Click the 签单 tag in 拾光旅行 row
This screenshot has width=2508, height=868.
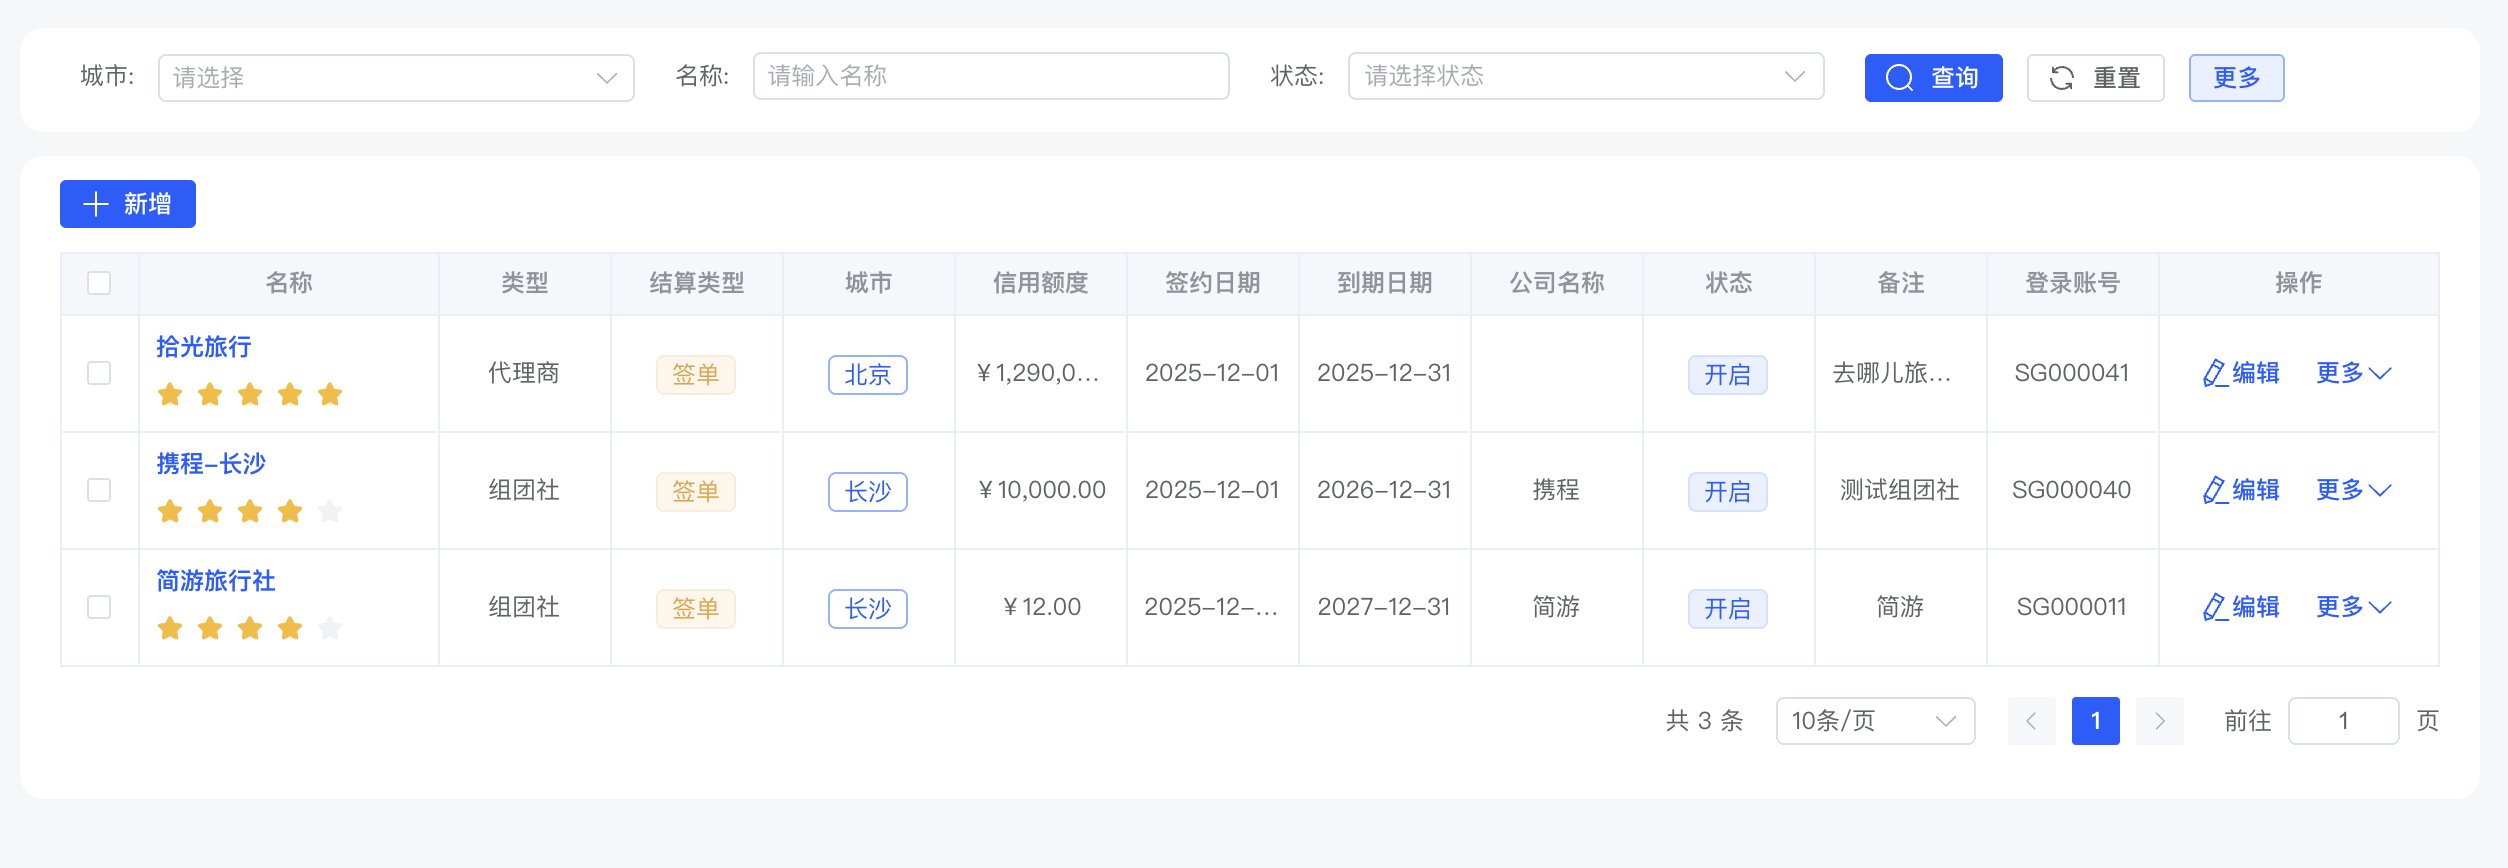click(695, 375)
